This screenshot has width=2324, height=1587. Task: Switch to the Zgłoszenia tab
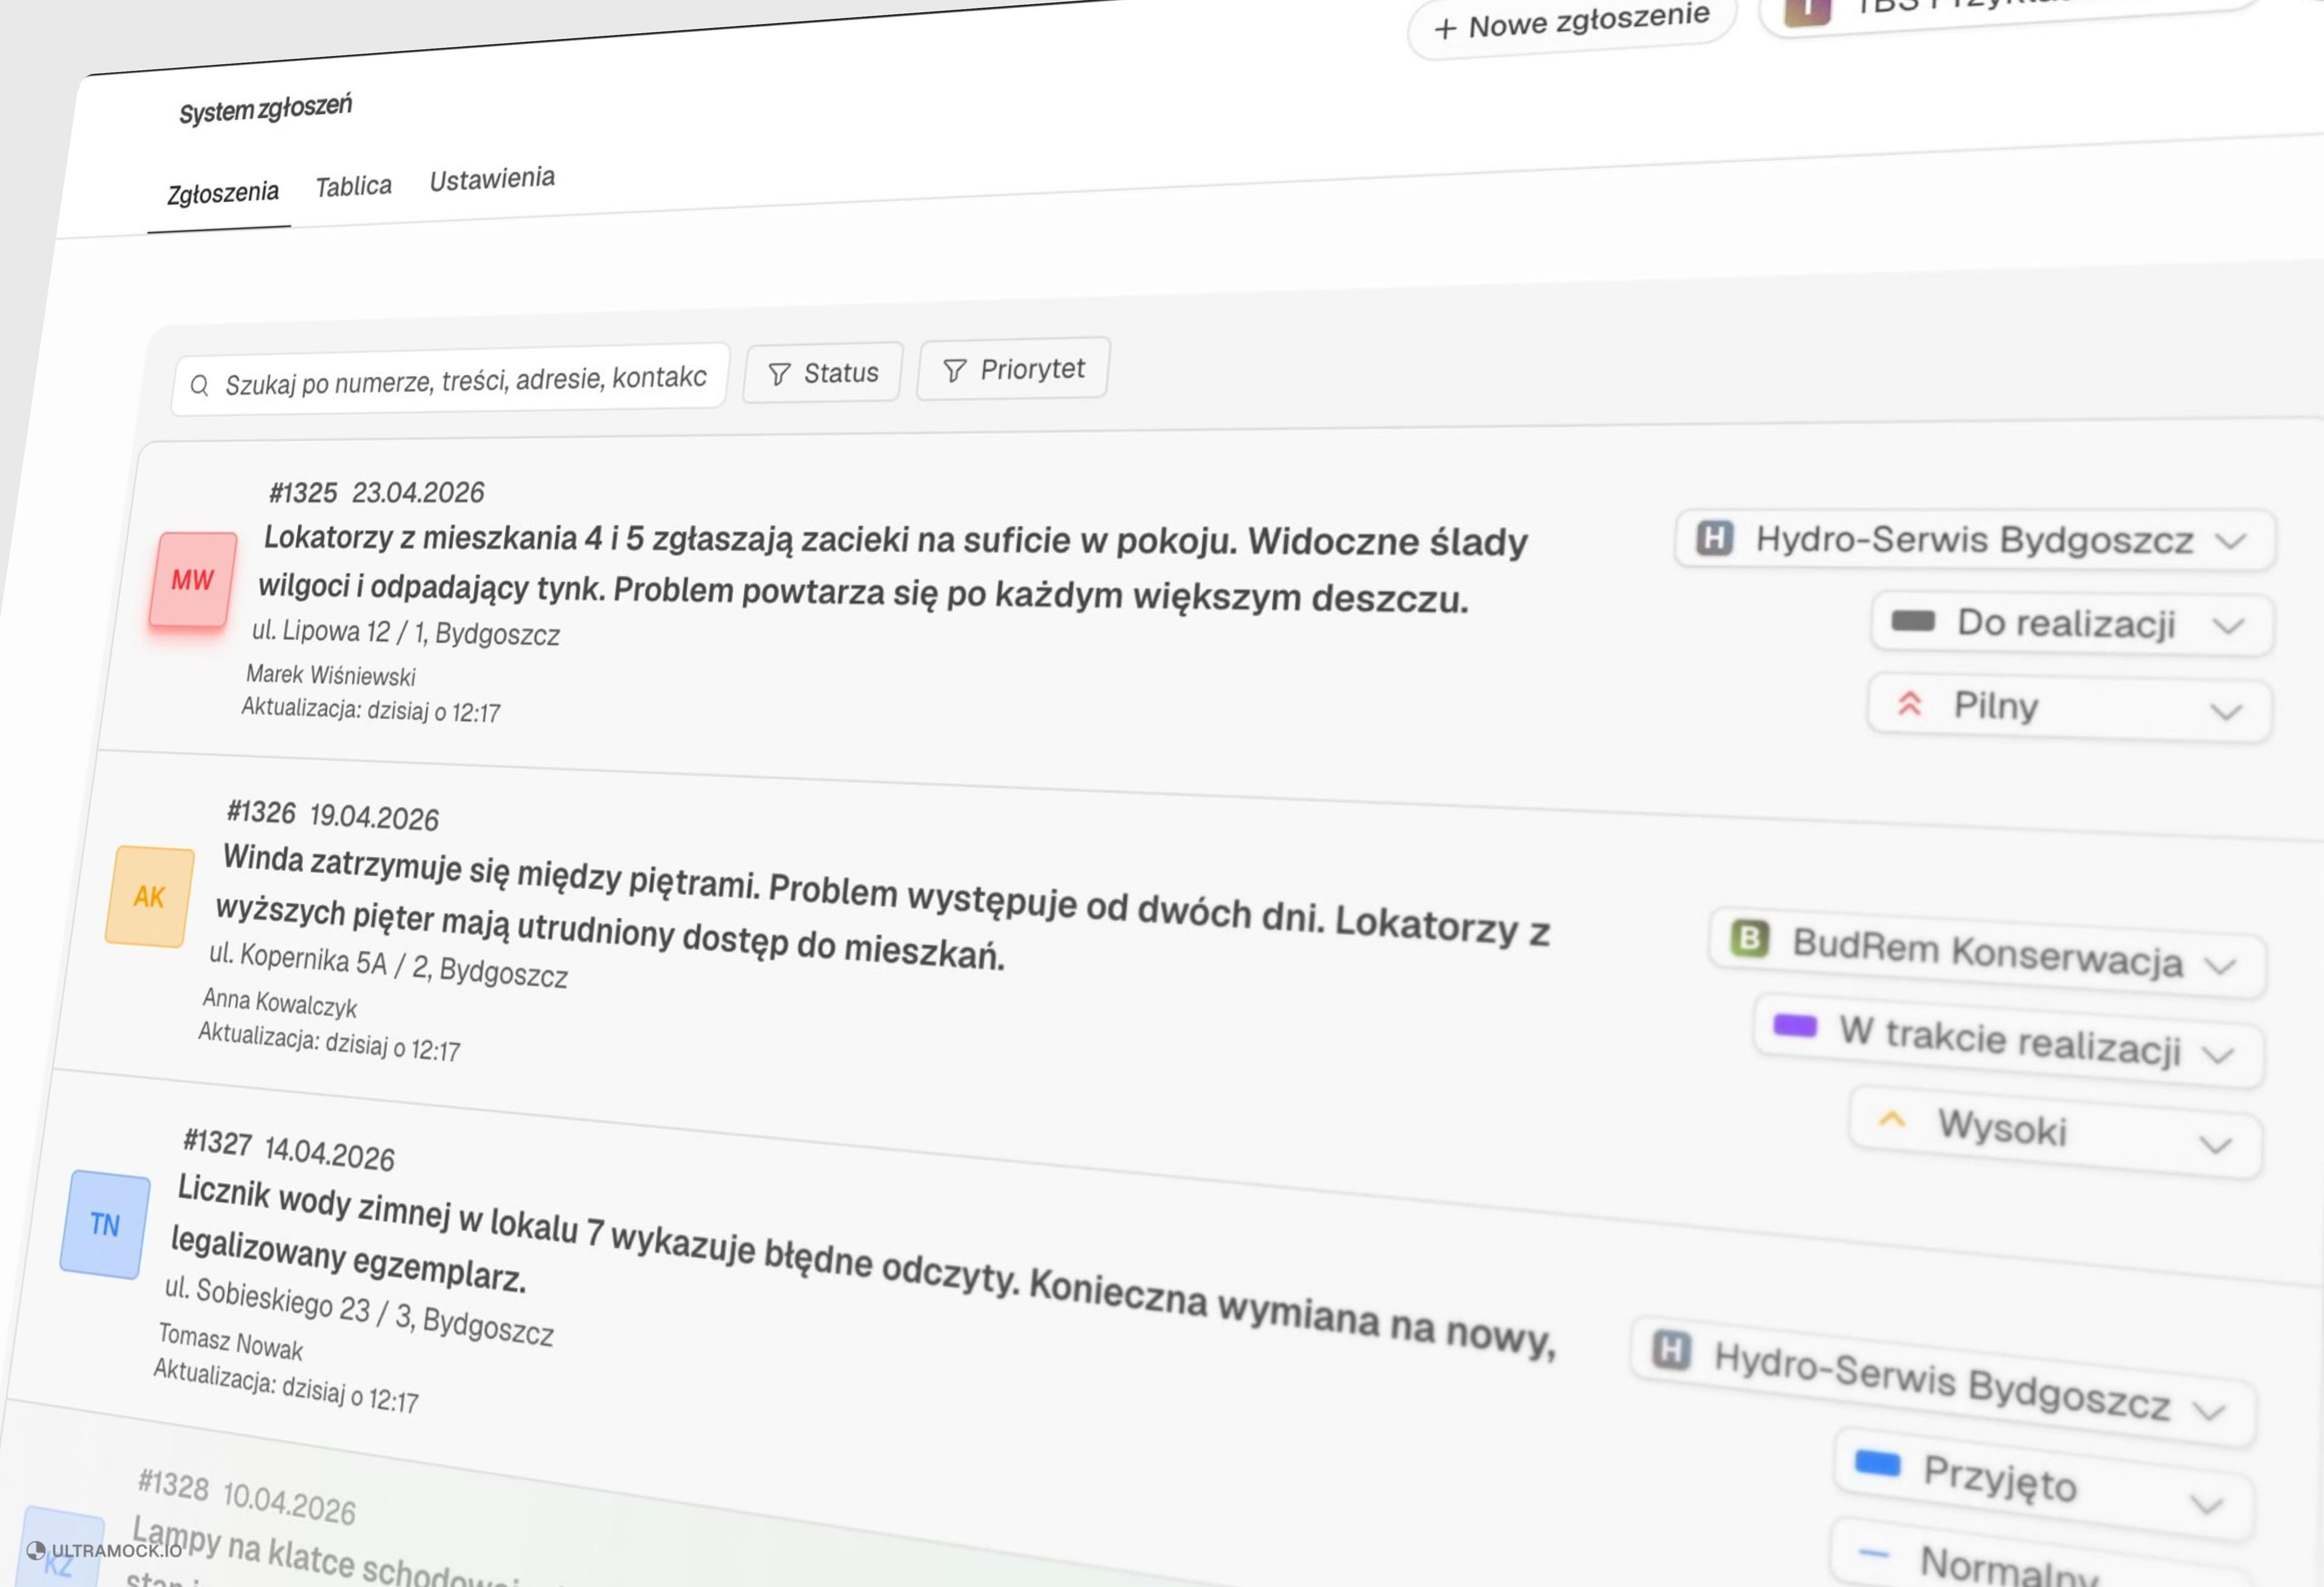point(222,192)
